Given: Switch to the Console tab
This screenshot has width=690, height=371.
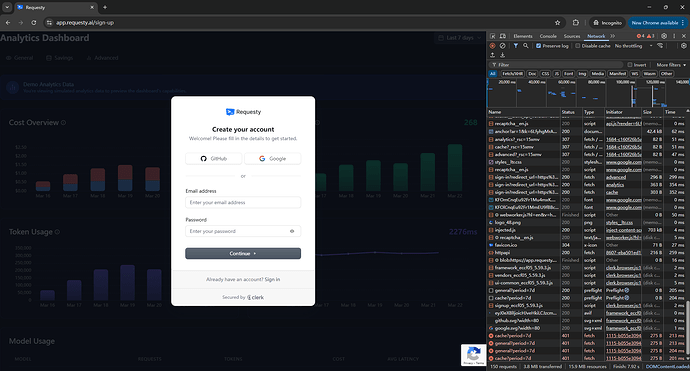Looking at the screenshot, I should point(548,36).
